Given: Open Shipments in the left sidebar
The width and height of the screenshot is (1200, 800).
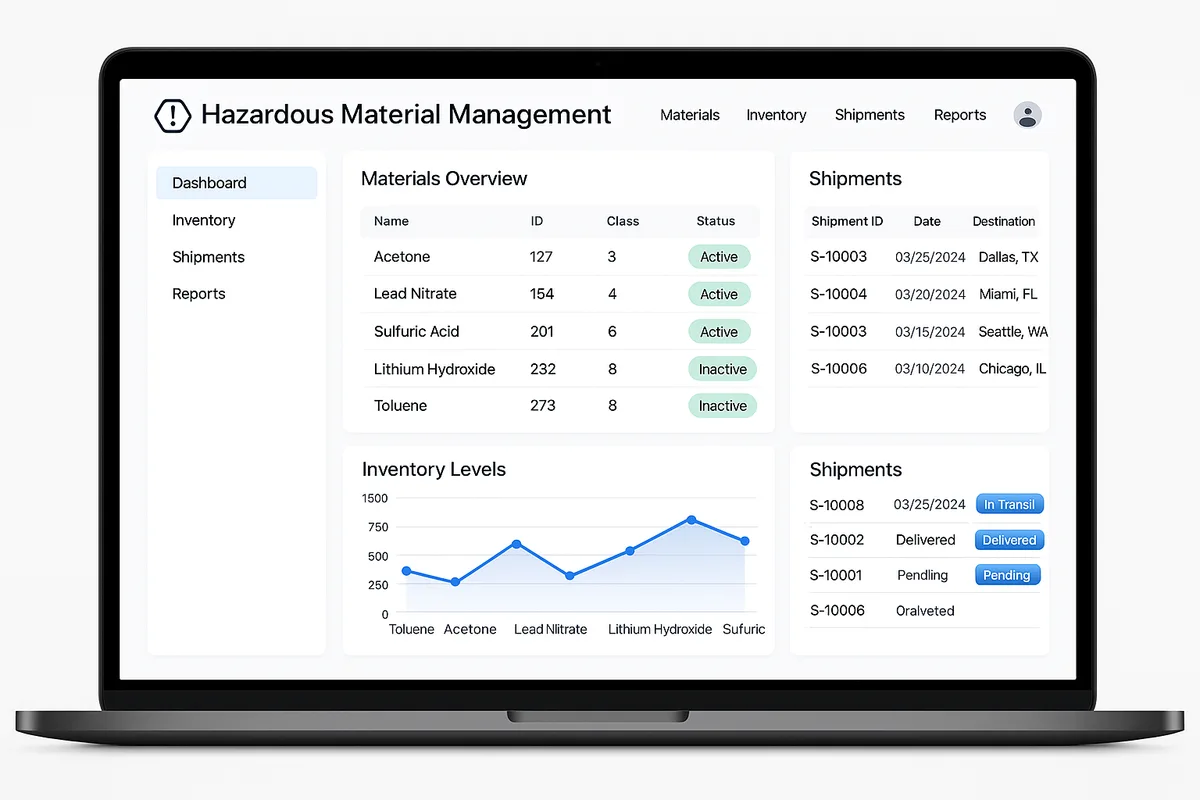Looking at the screenshot, I should [208, 257].
